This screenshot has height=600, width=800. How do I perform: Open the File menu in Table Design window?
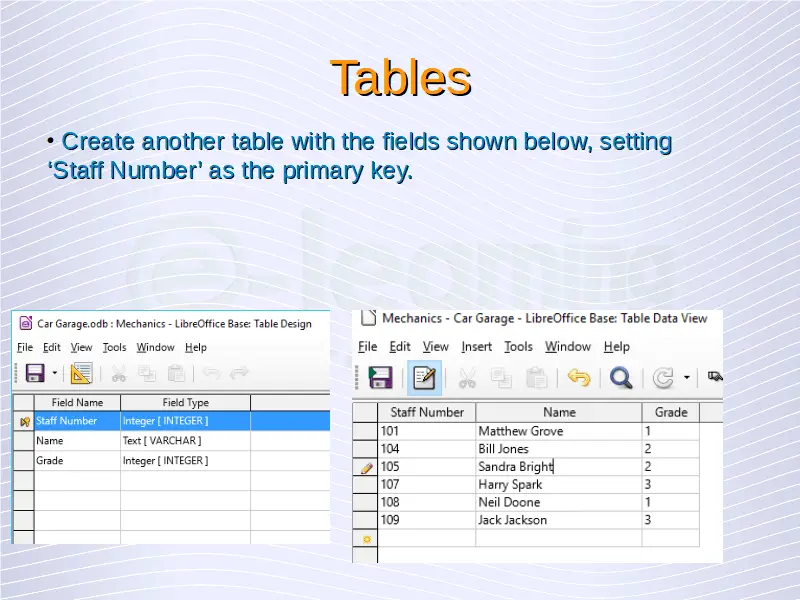(x=25, y=347)
